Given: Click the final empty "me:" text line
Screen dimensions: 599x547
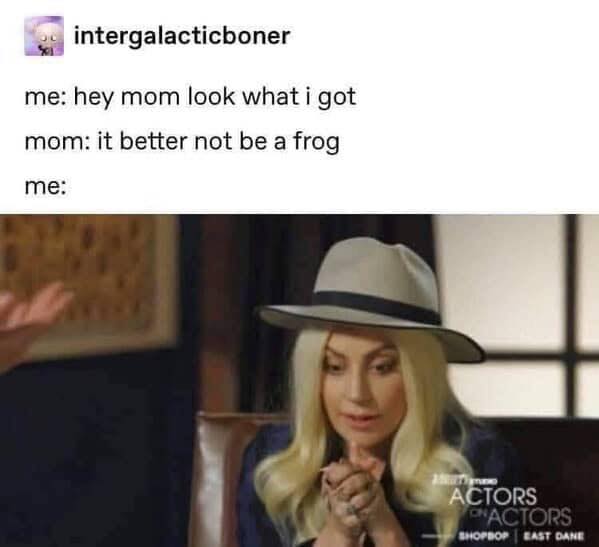Looking at the screenshot, I should pos(45,187).
